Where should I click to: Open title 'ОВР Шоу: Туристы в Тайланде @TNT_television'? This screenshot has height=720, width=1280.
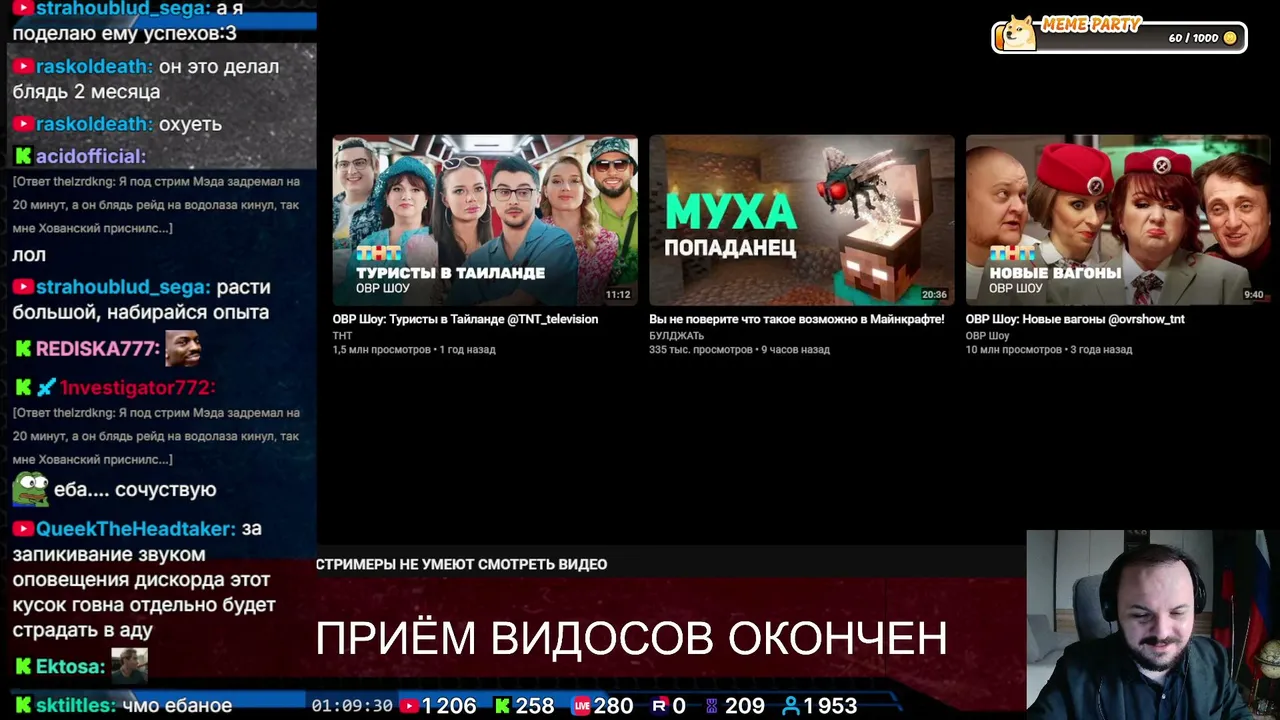click(465, 319)
